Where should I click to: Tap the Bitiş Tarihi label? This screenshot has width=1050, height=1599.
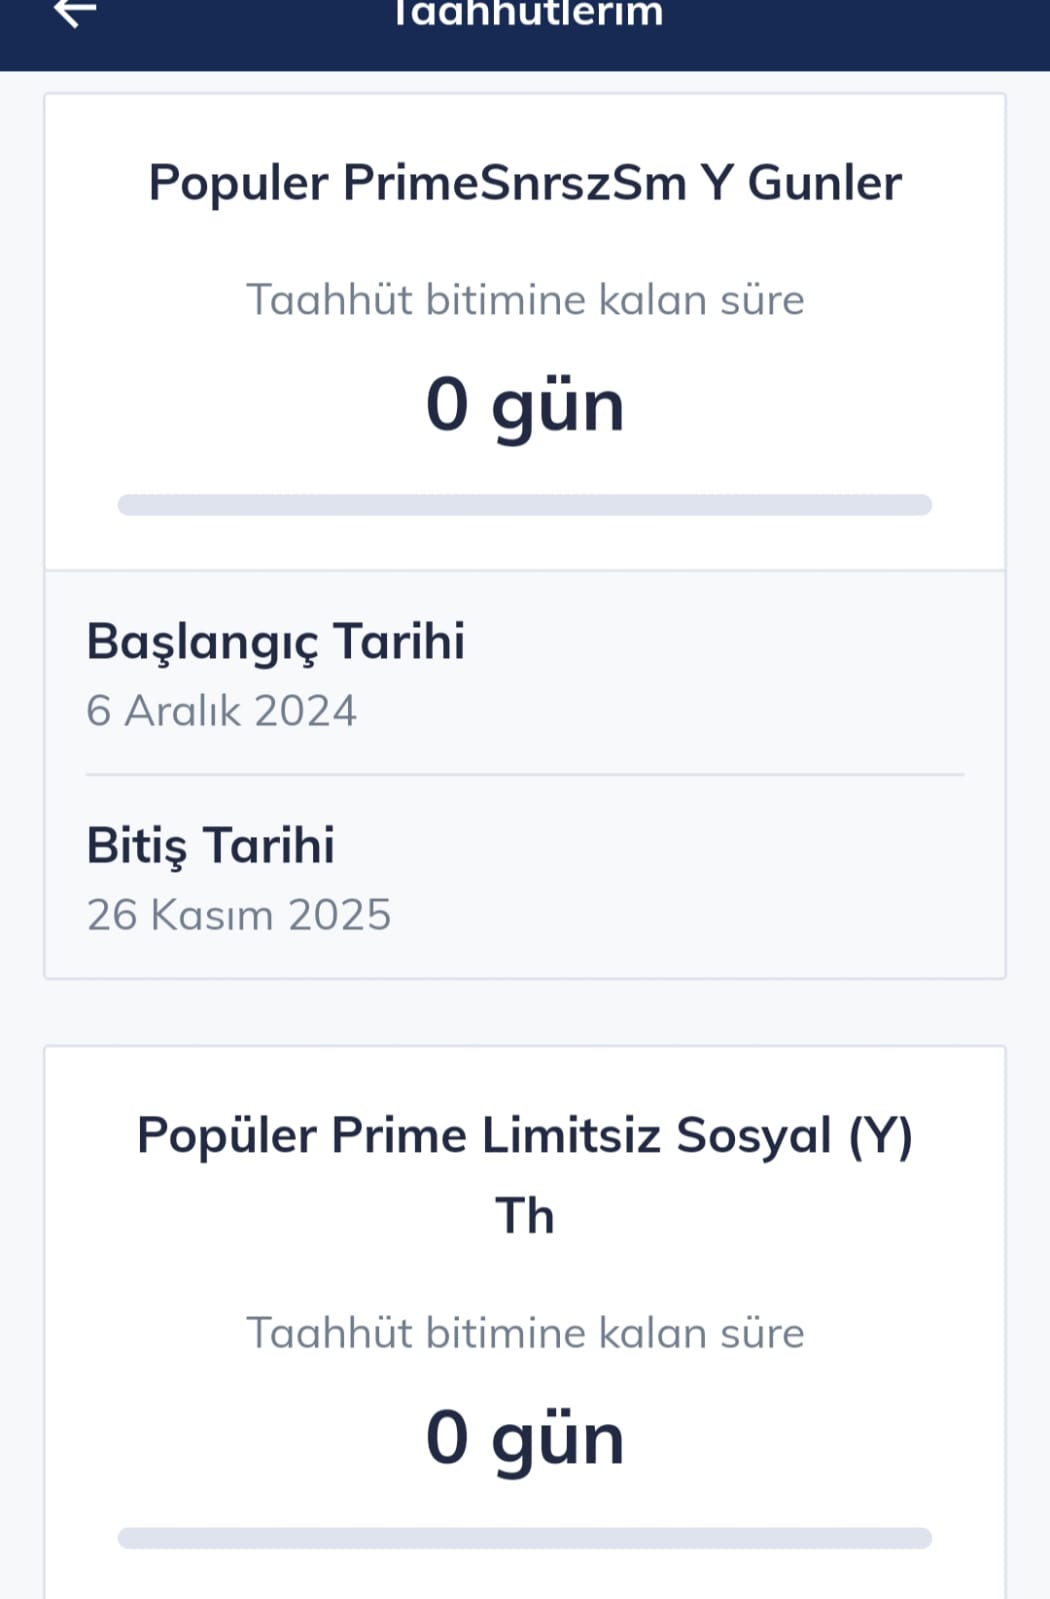point(210,845)
